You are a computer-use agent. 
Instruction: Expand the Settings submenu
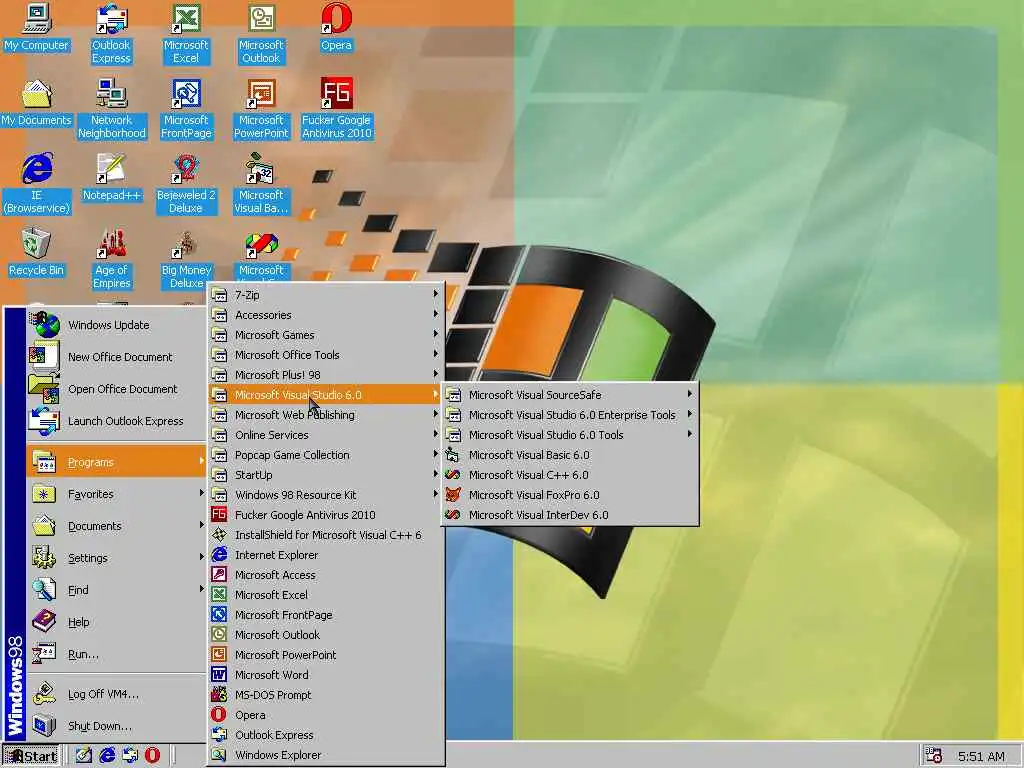tap(116, 558)
